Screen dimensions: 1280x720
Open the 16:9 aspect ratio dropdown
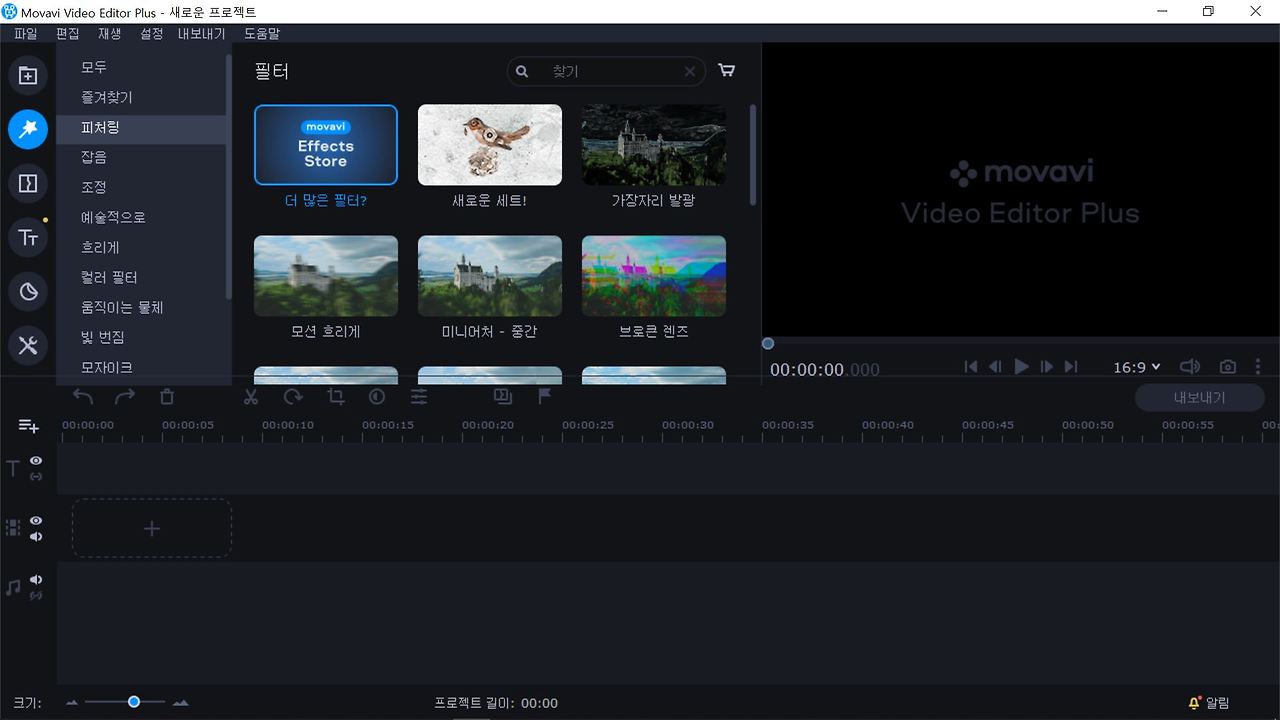1137,367
